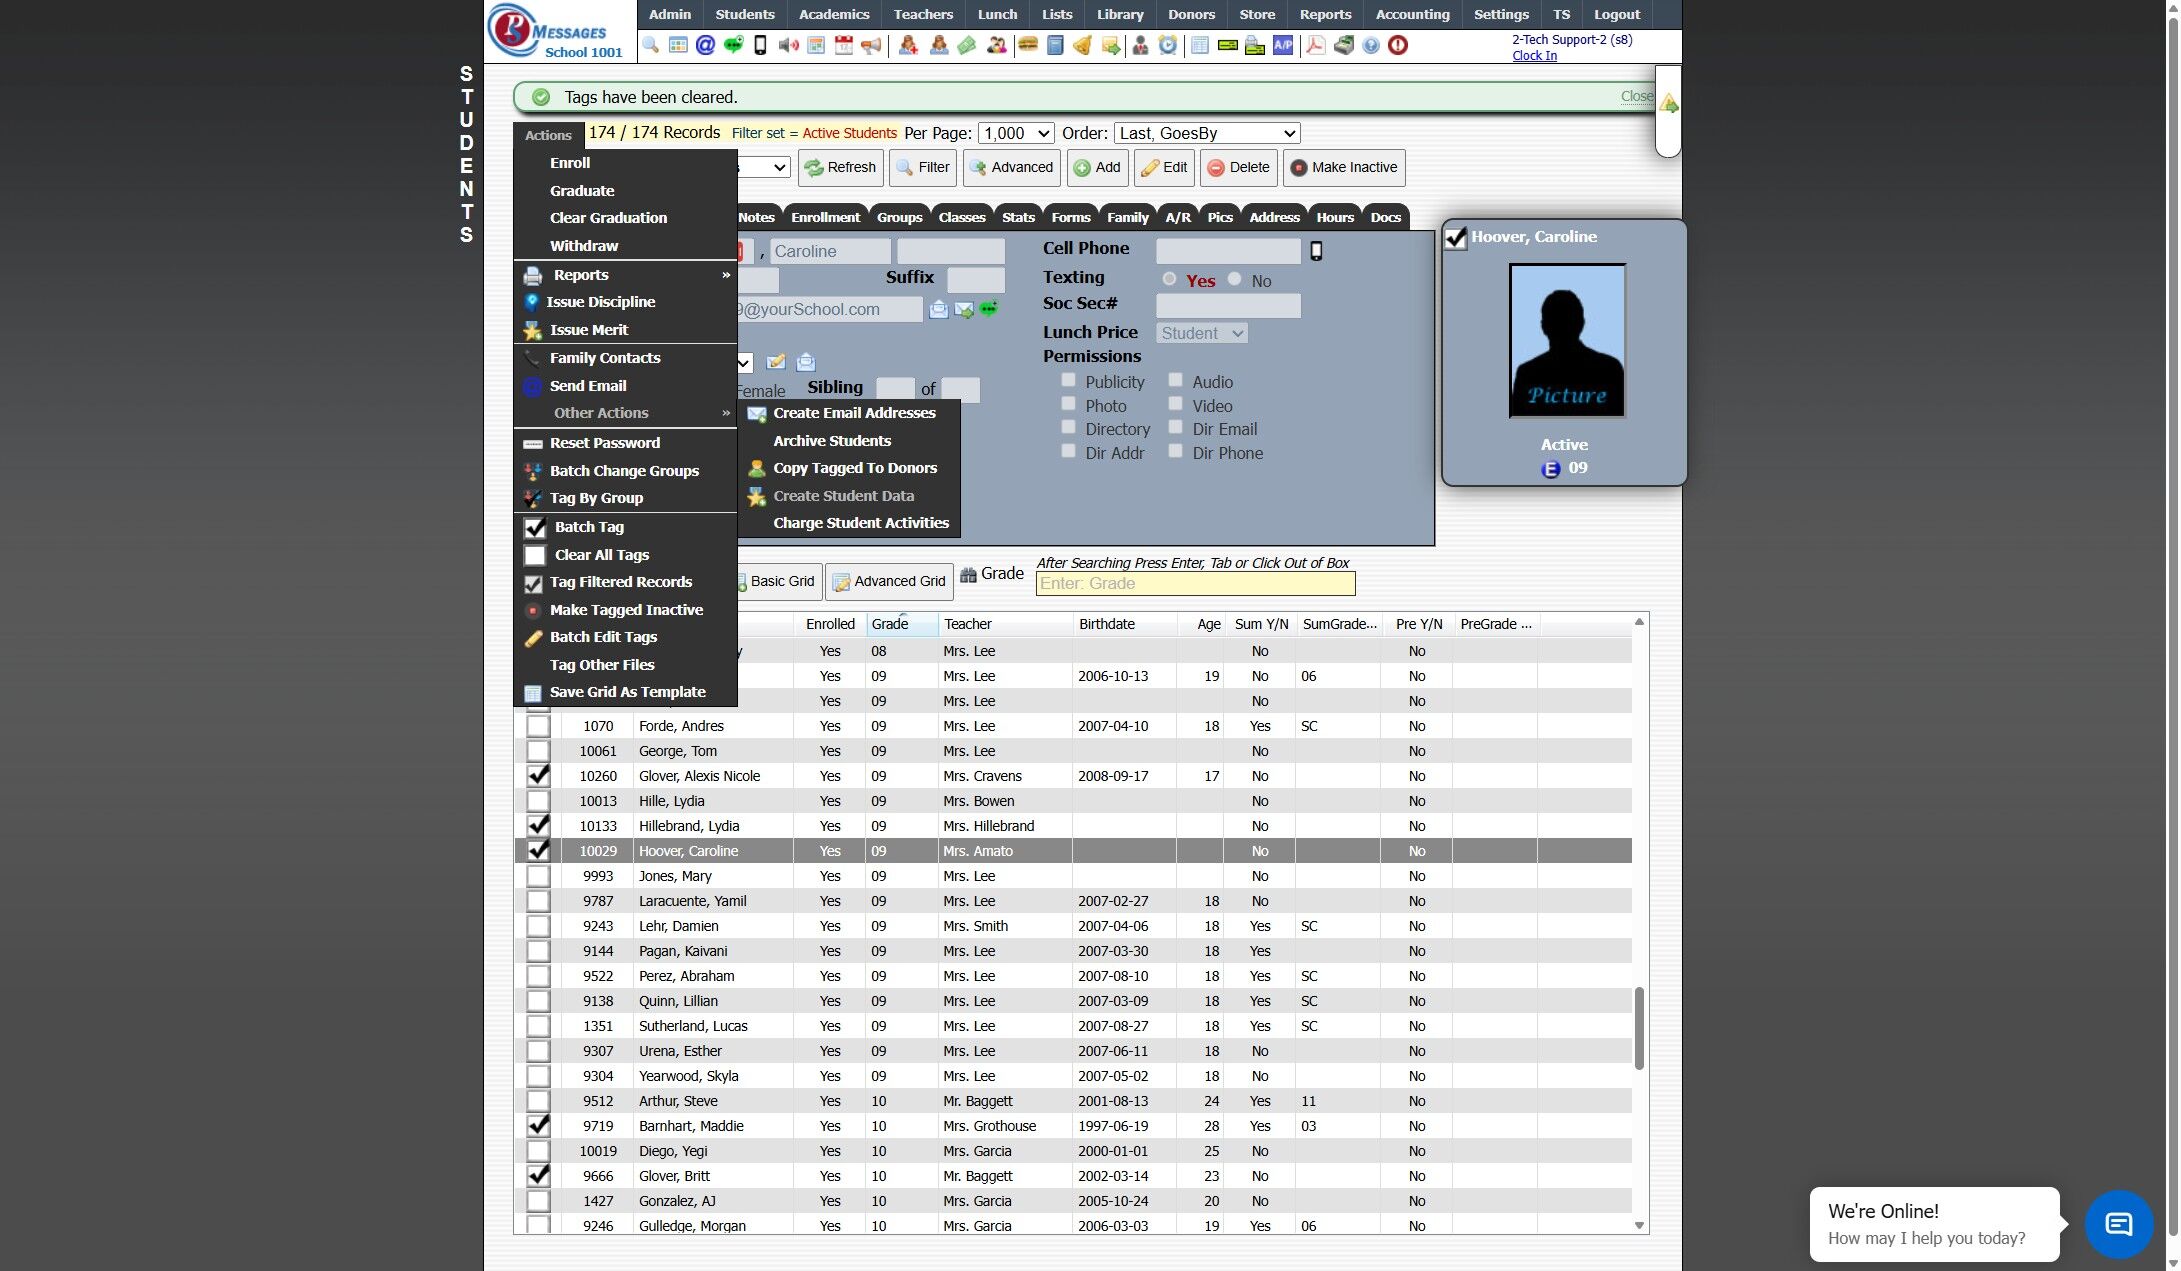Open the Lunch Price Student dropdown

pos(1201,333)
